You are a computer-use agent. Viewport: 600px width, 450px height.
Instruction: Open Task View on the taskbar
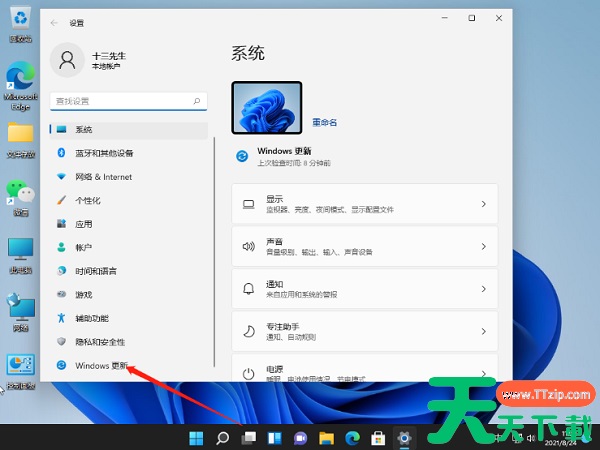248,438
